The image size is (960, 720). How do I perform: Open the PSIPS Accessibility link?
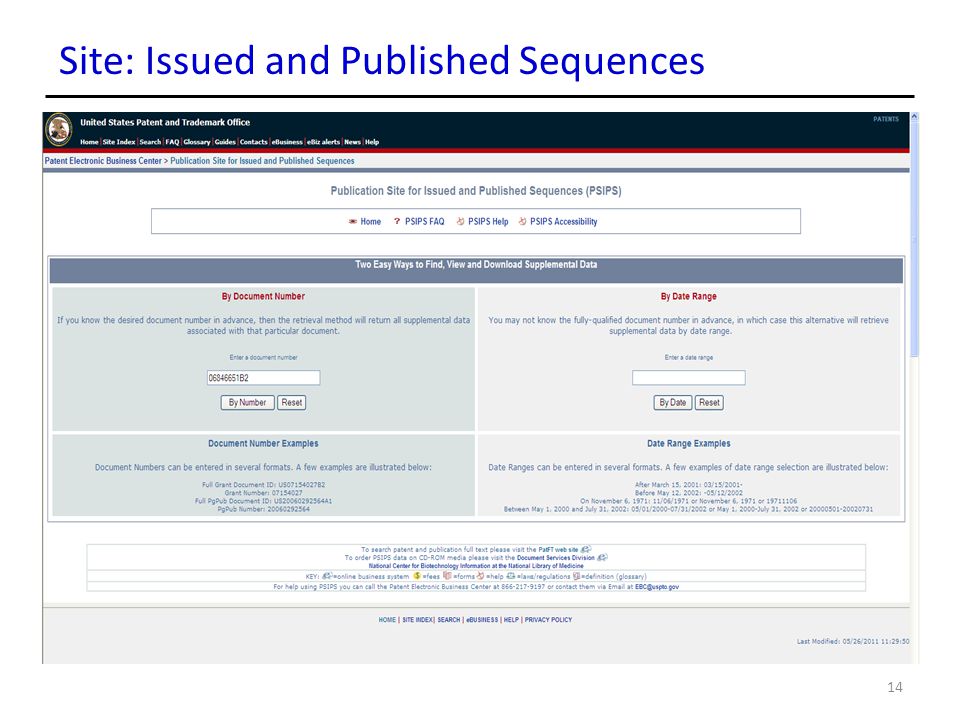coord(563,222)
